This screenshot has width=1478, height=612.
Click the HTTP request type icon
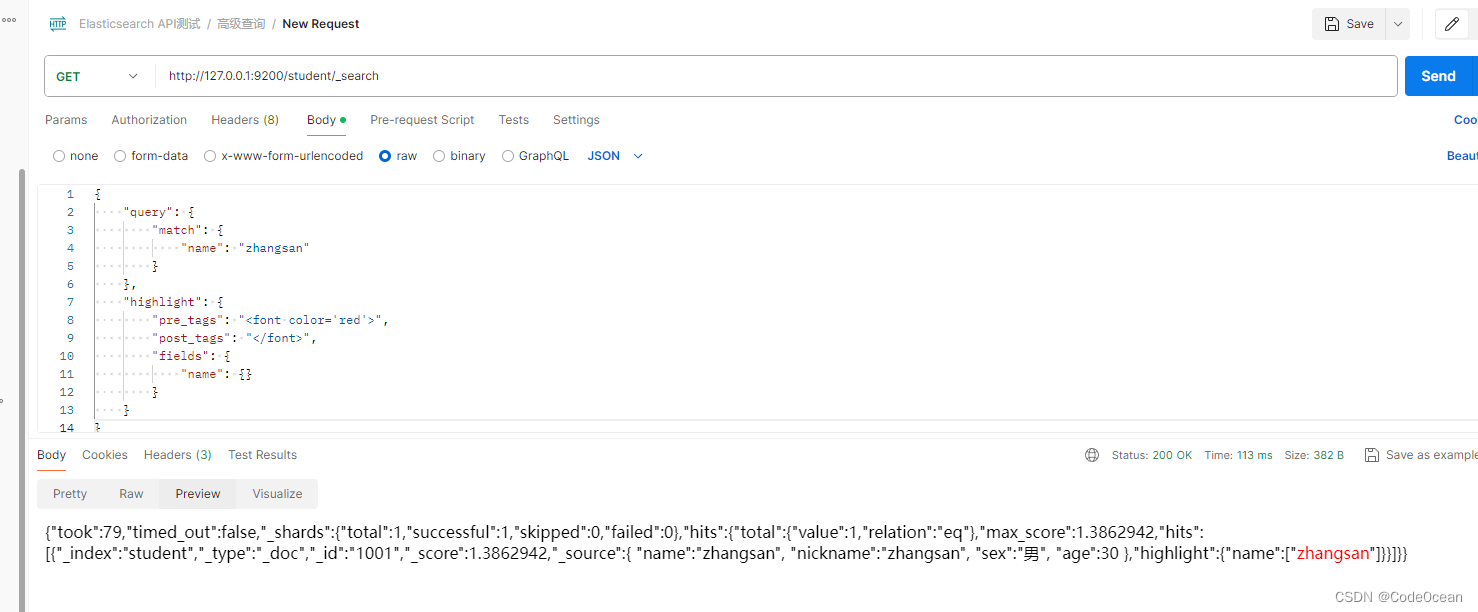[58, 24]
